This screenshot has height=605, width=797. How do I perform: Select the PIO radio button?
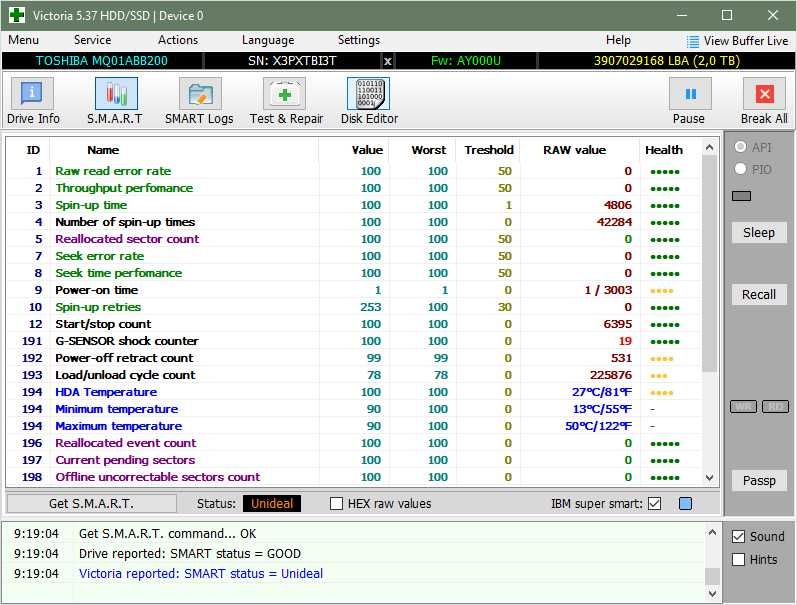741,169
